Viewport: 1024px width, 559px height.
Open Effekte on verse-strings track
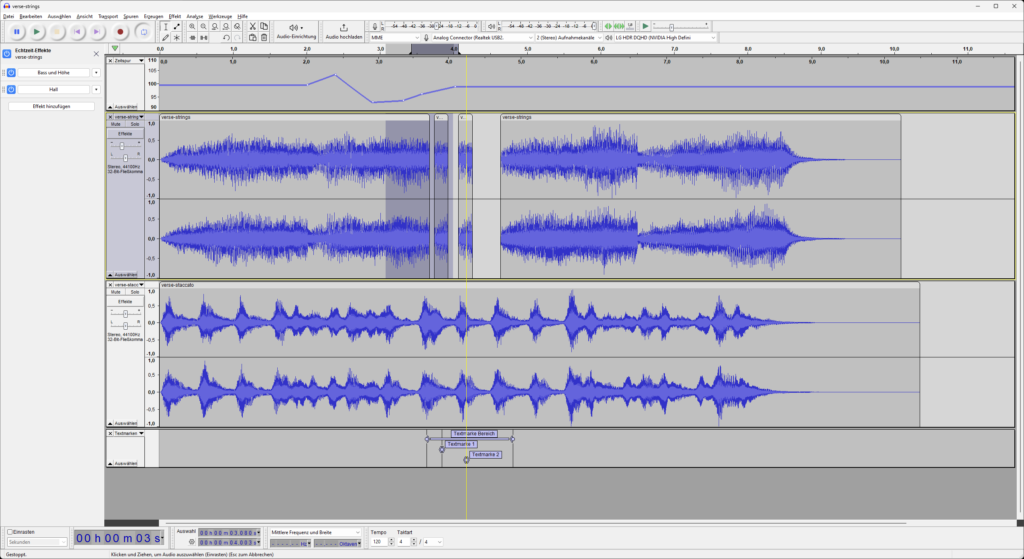125,134
